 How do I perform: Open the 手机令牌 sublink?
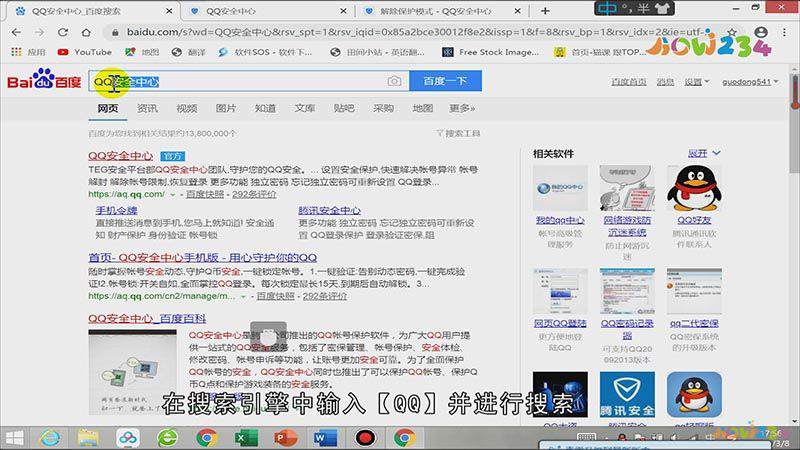[116, 210]
